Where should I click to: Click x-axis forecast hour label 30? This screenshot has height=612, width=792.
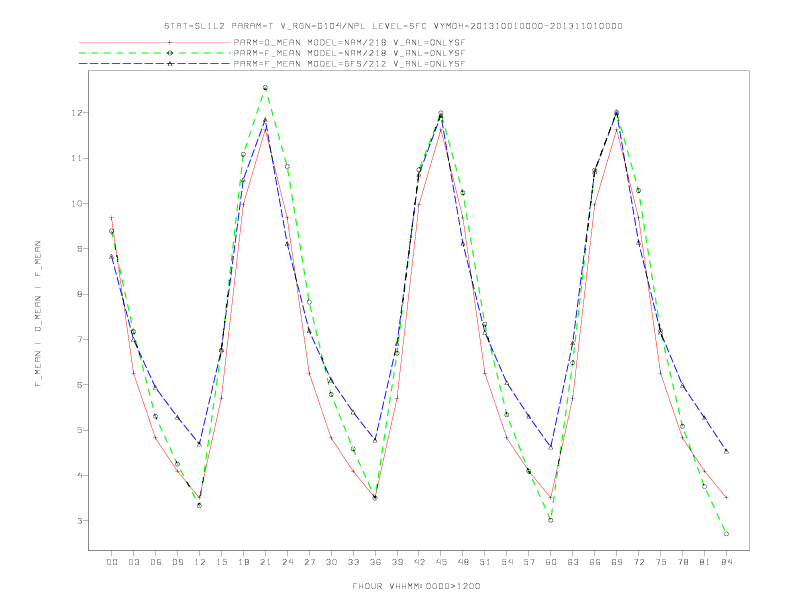pyautogui.click(x=331, y=562)
